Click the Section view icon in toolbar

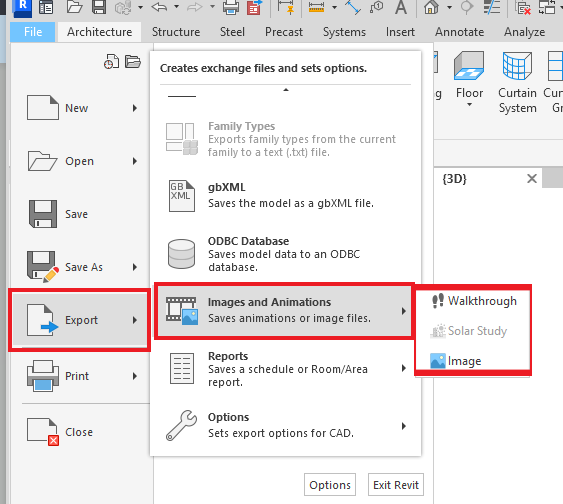467,7
